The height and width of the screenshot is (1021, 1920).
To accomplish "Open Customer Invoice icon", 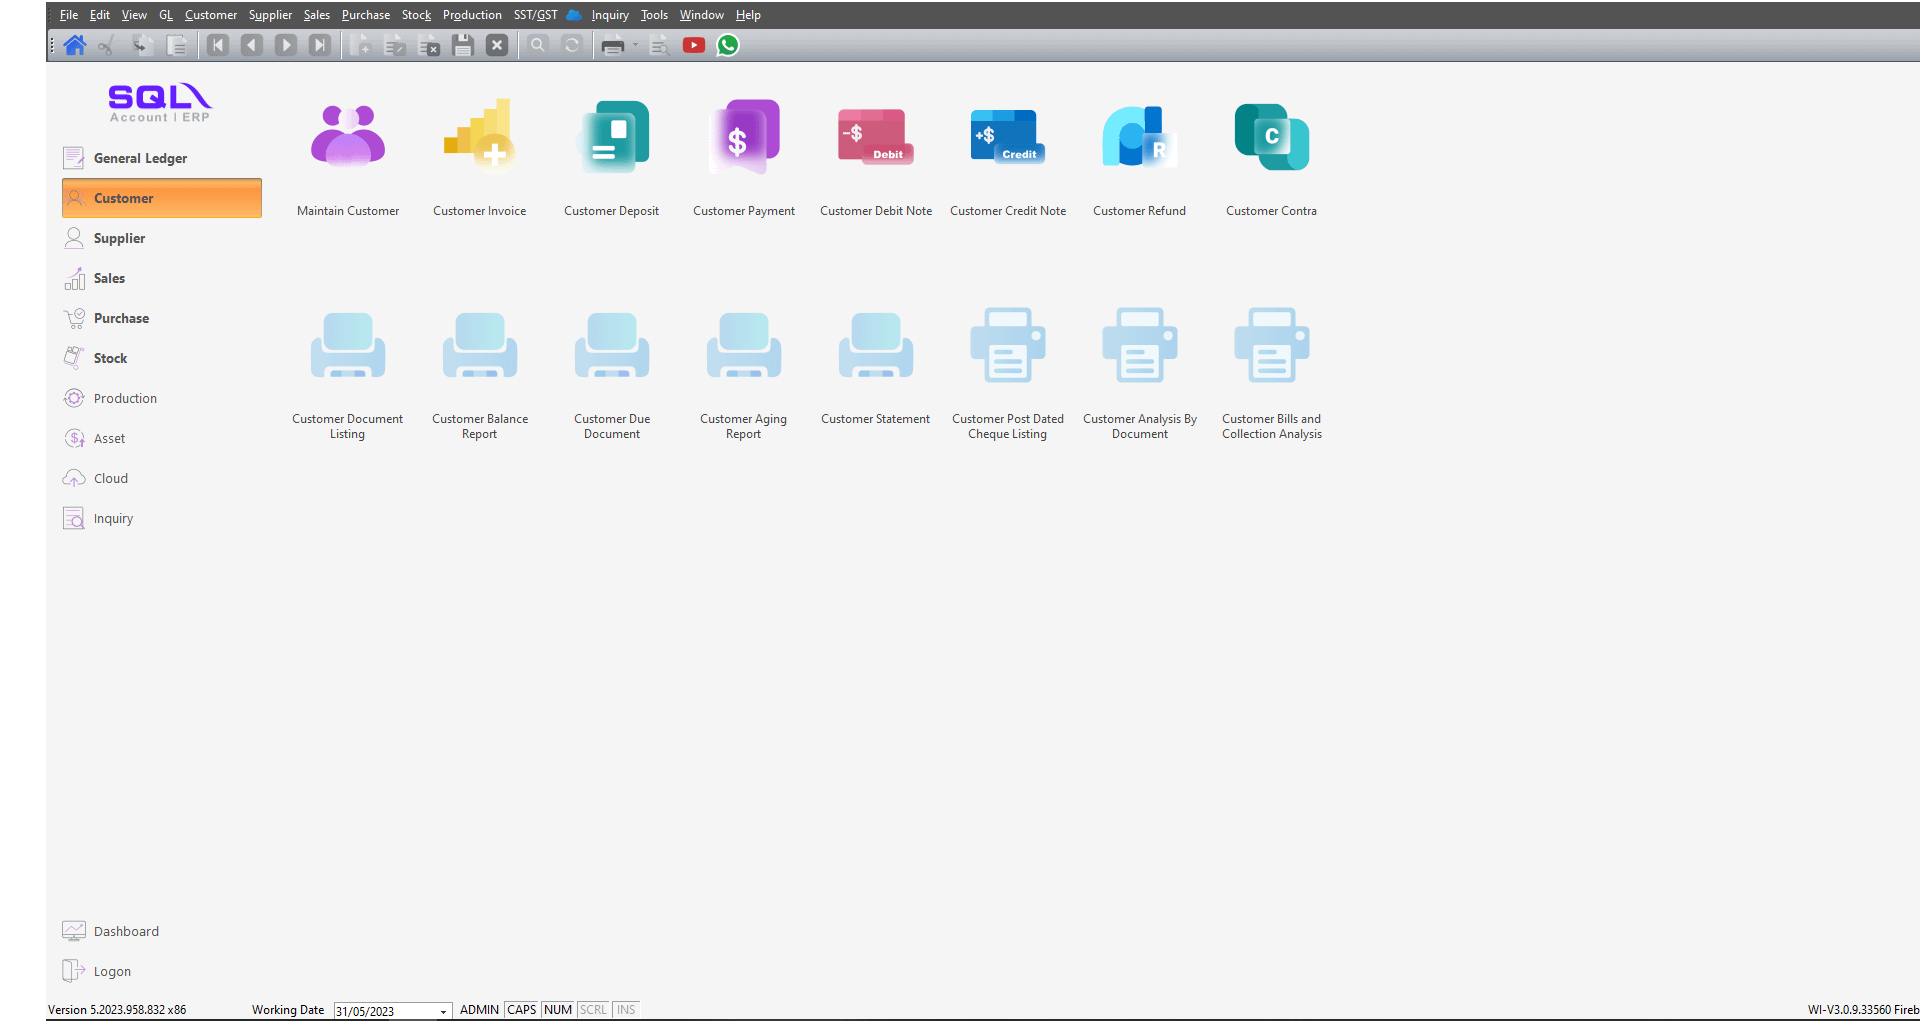I will coord(479,138).
